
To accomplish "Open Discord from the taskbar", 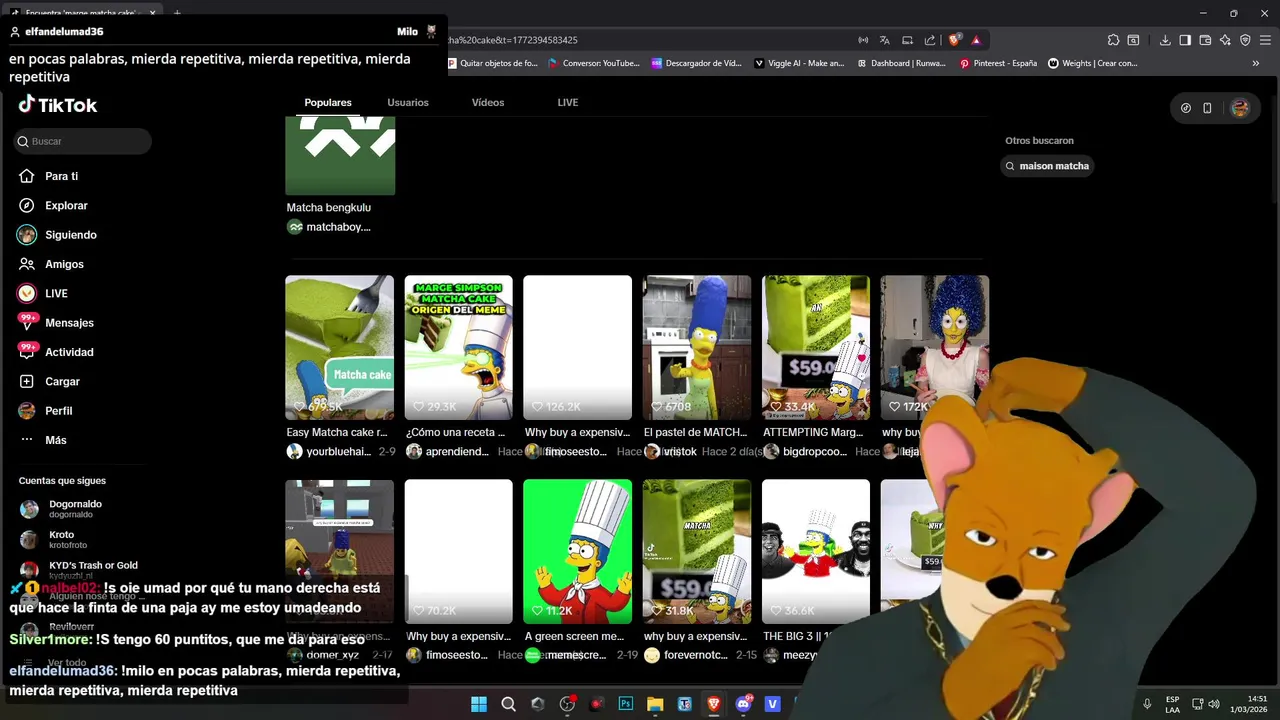I will 743,704.
